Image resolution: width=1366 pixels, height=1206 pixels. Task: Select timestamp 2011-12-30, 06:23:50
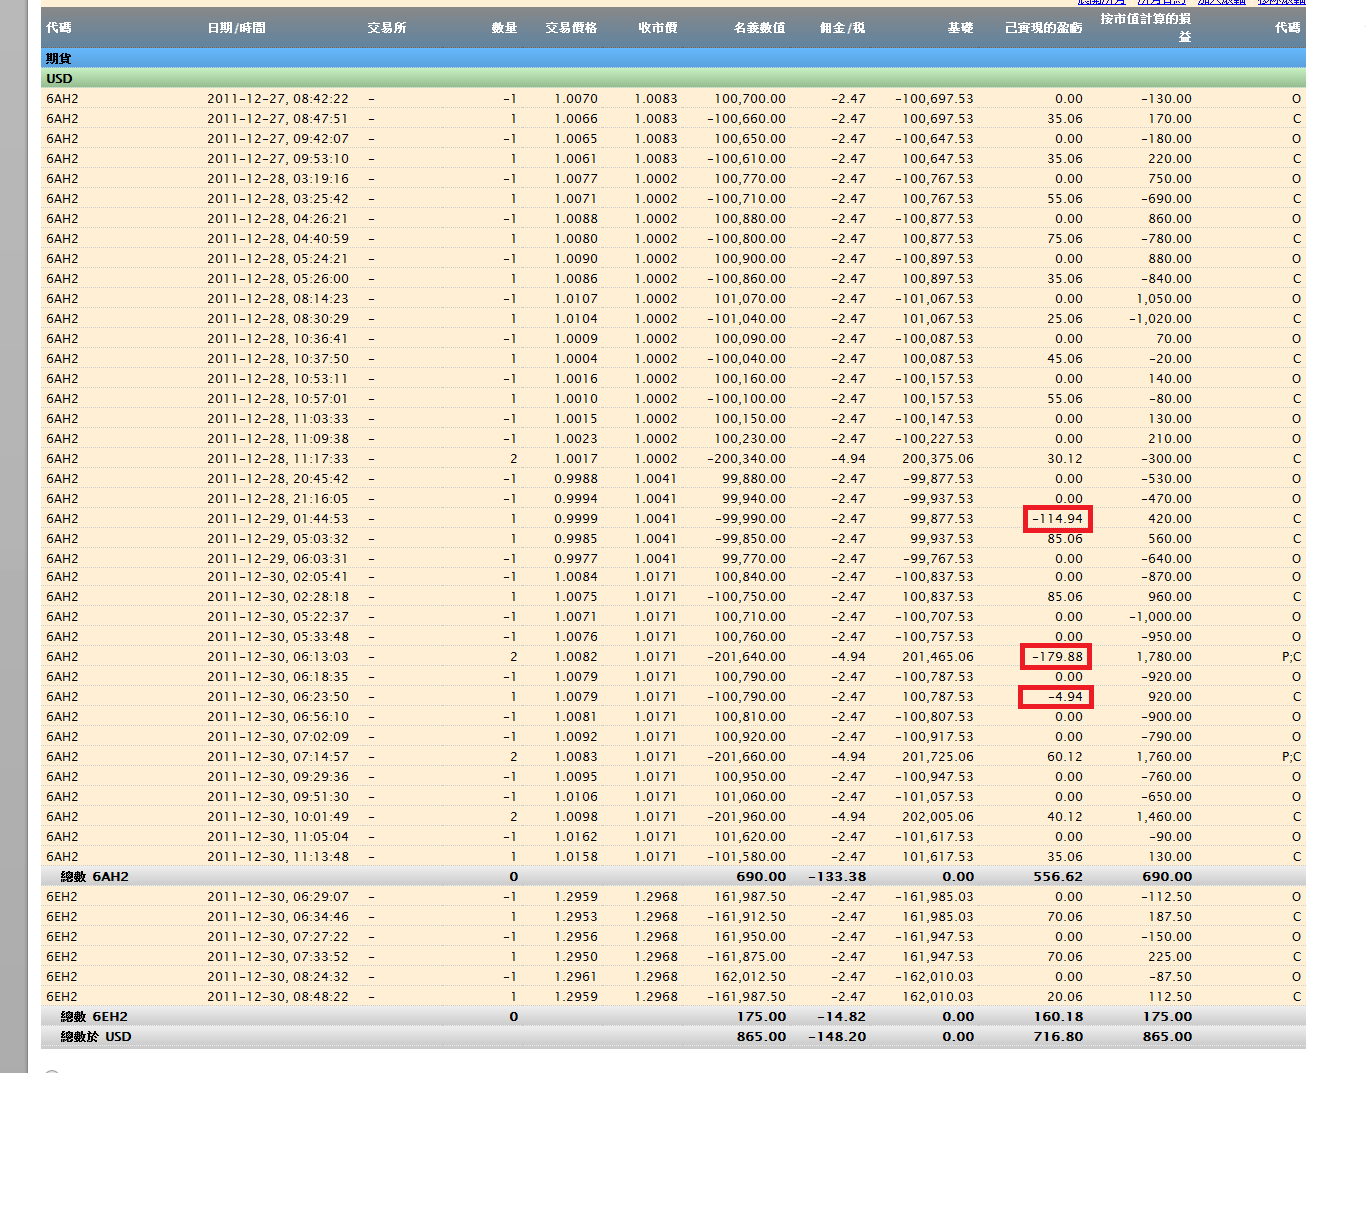tap(278, 697)
